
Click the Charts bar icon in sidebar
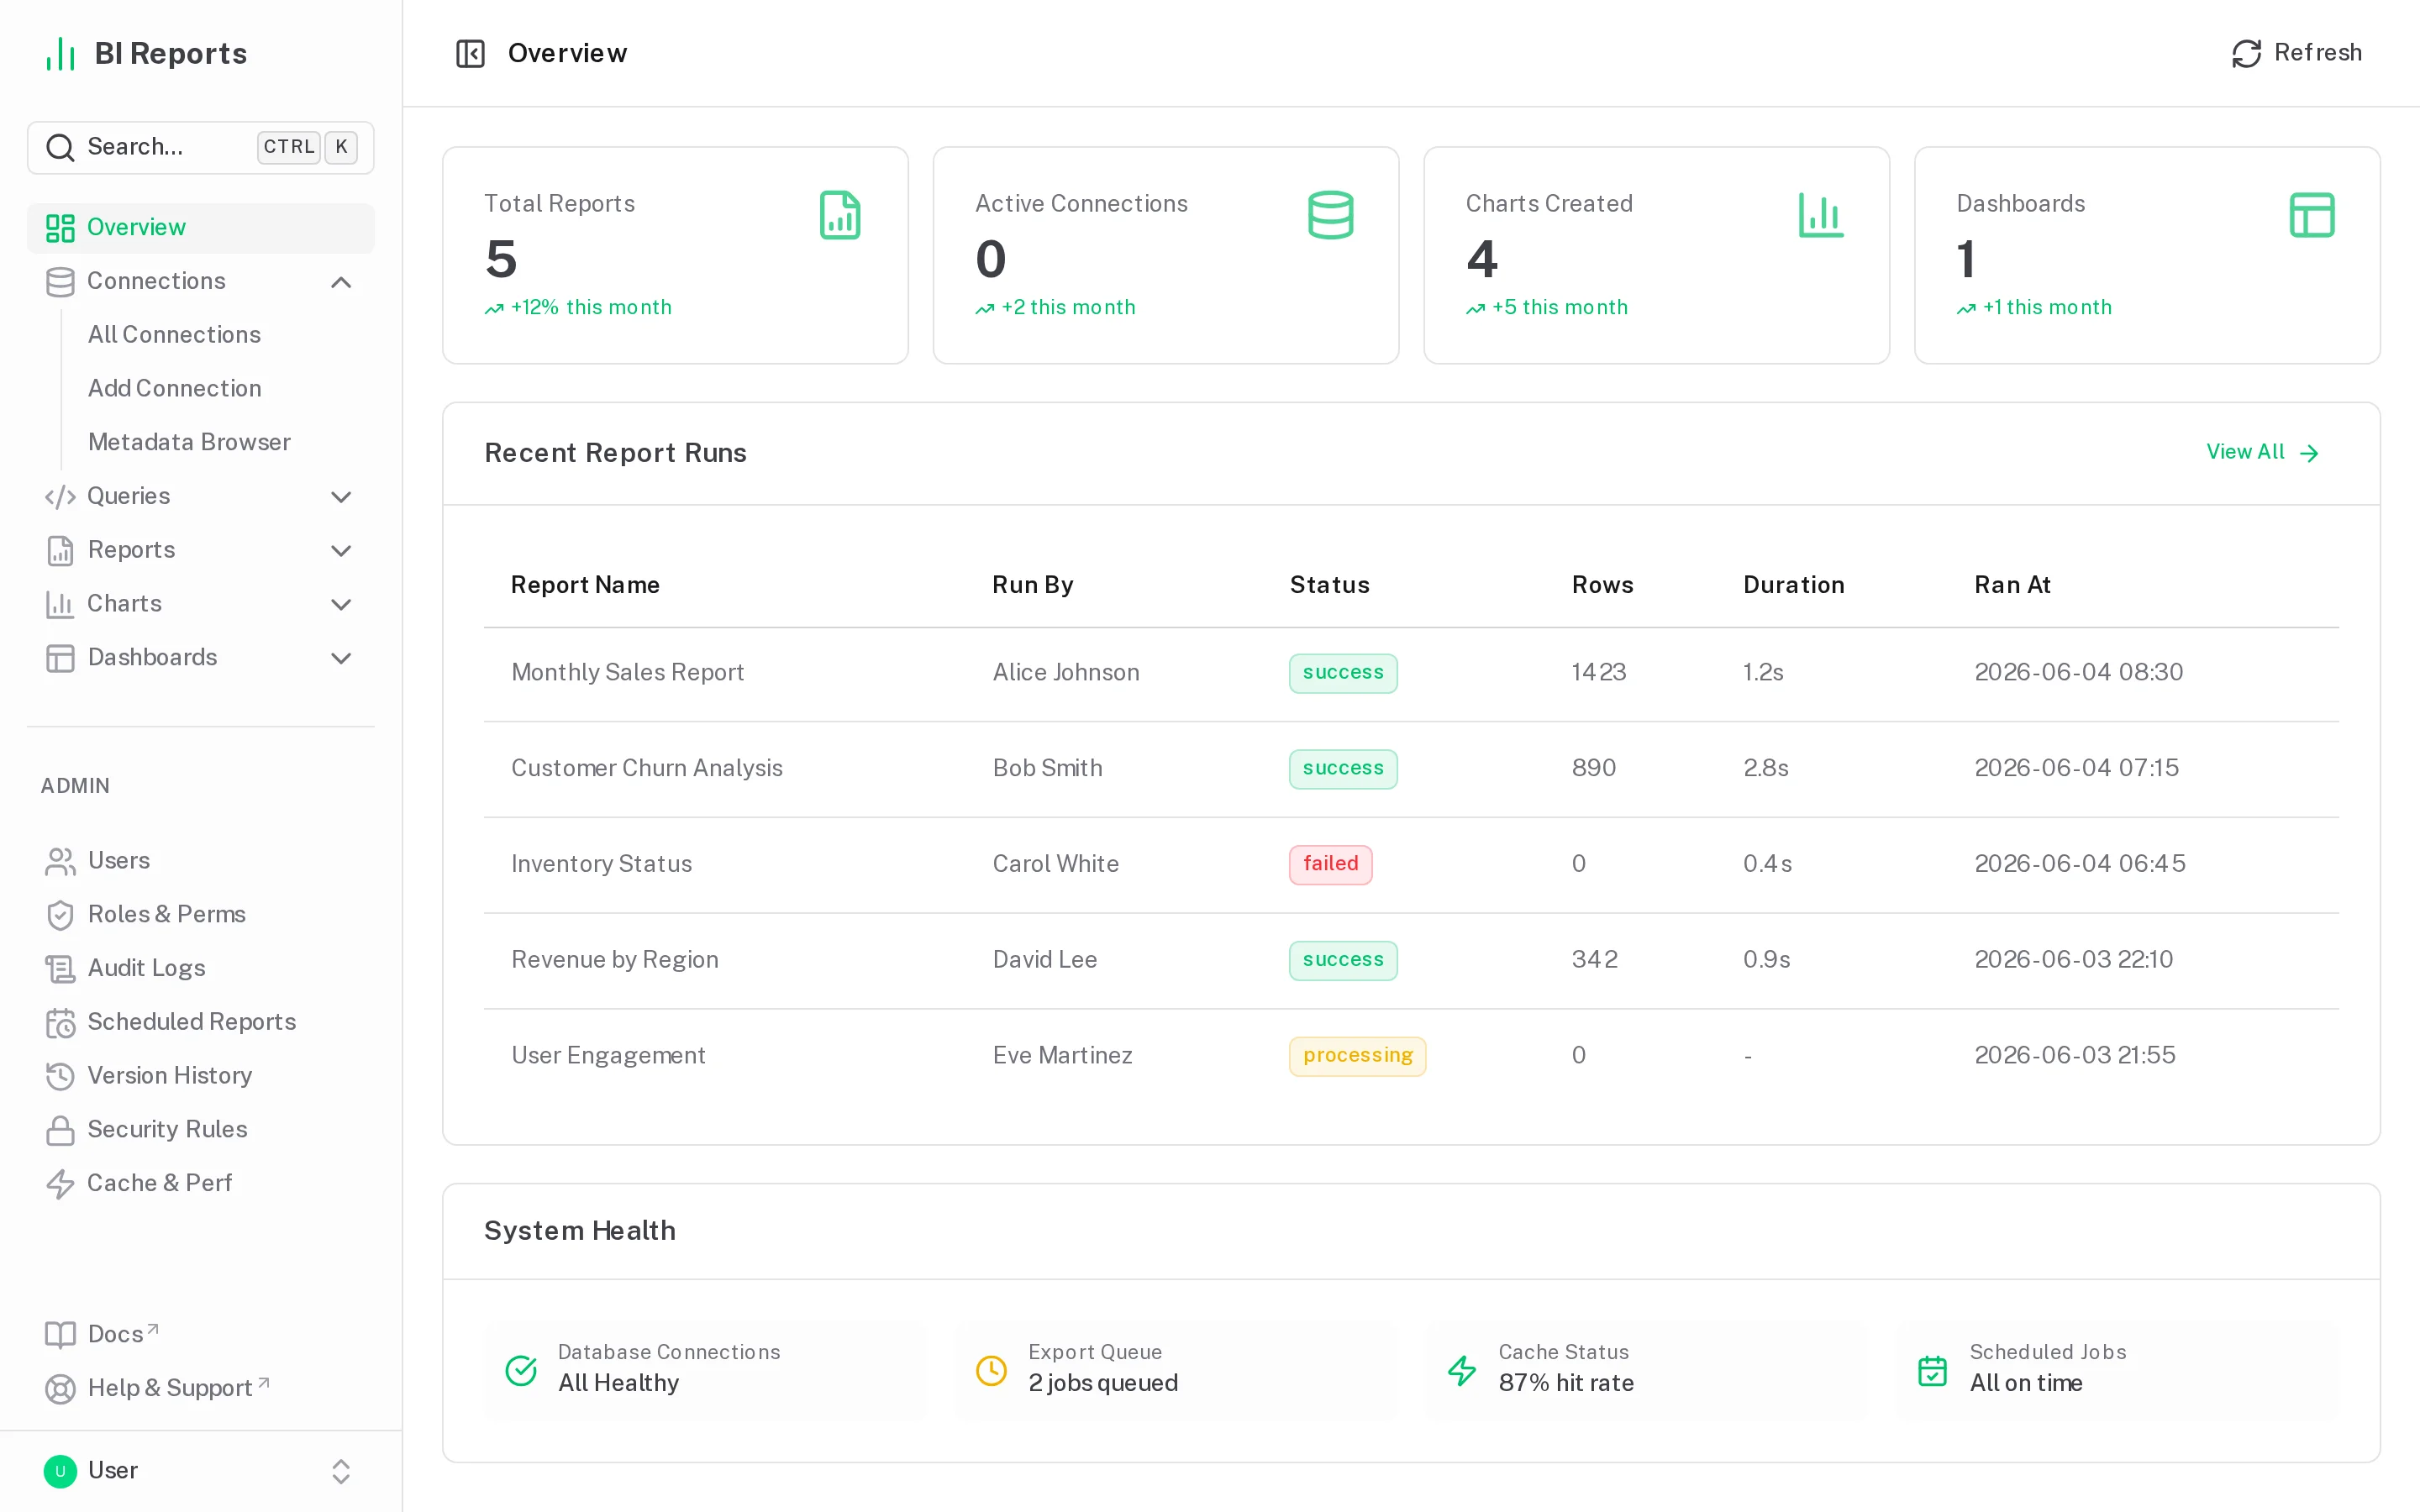pyautogui.click(x=60, y=604)
